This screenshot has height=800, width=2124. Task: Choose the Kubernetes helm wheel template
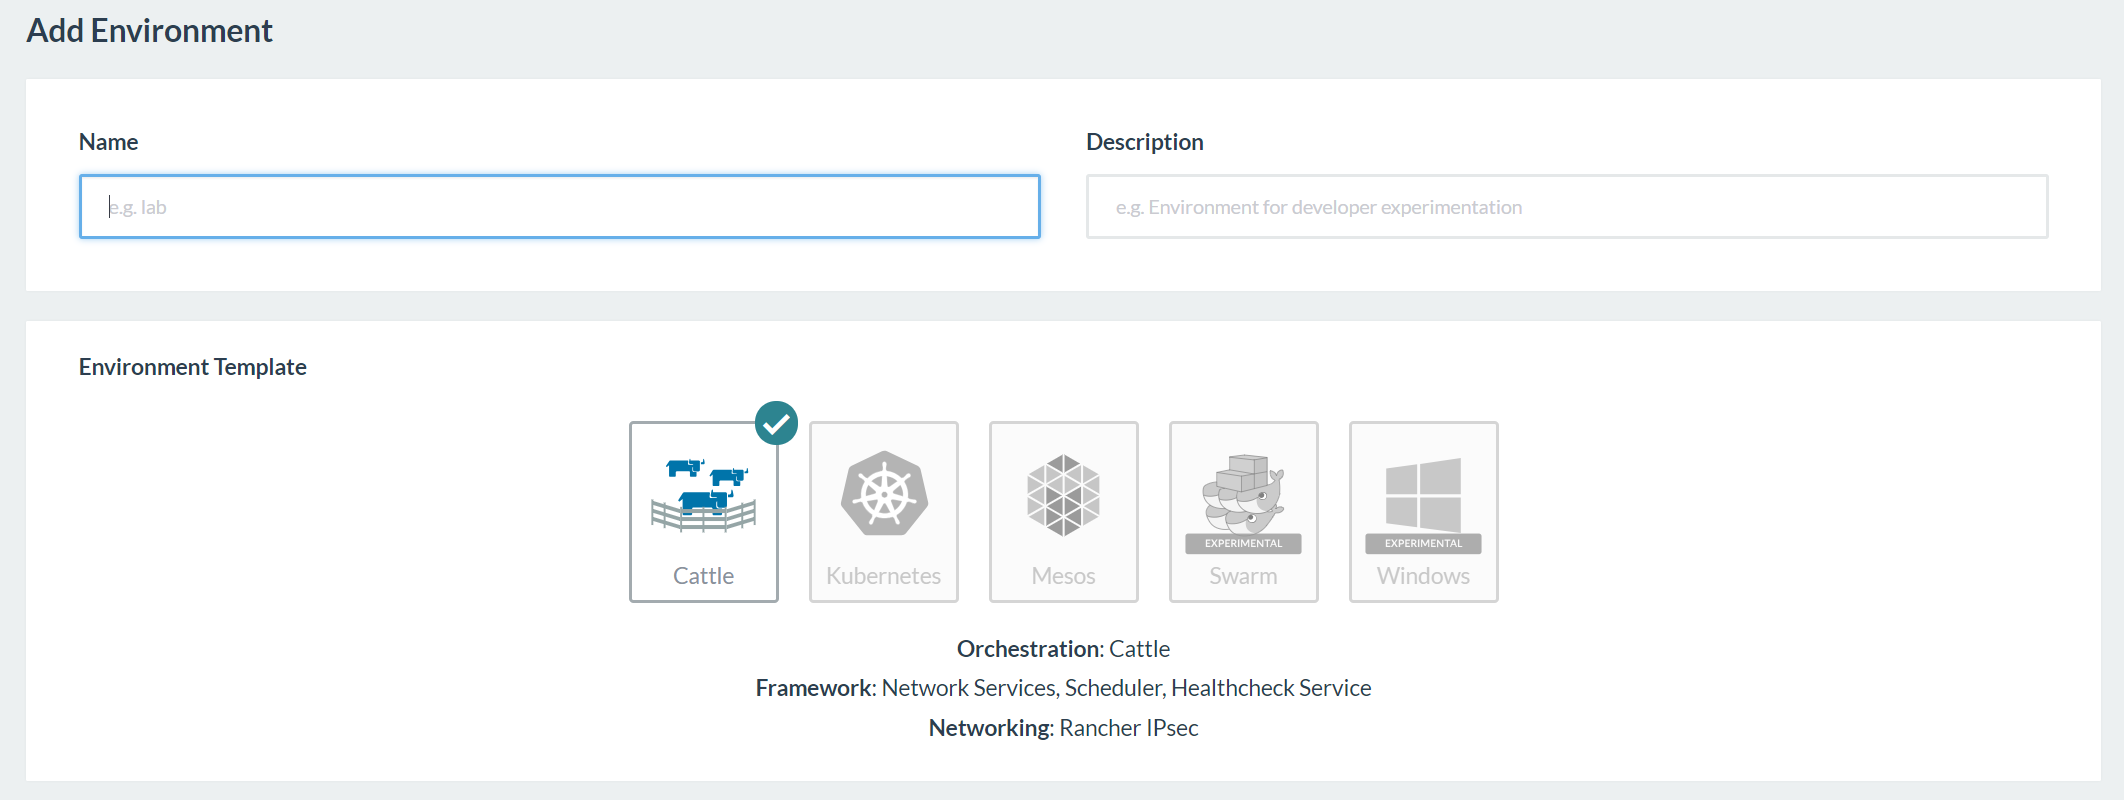[x=883, y=512]
